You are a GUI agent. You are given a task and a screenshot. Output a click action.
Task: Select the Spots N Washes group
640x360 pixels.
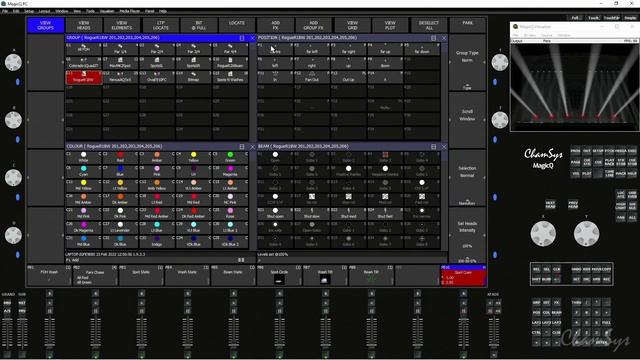230,77
